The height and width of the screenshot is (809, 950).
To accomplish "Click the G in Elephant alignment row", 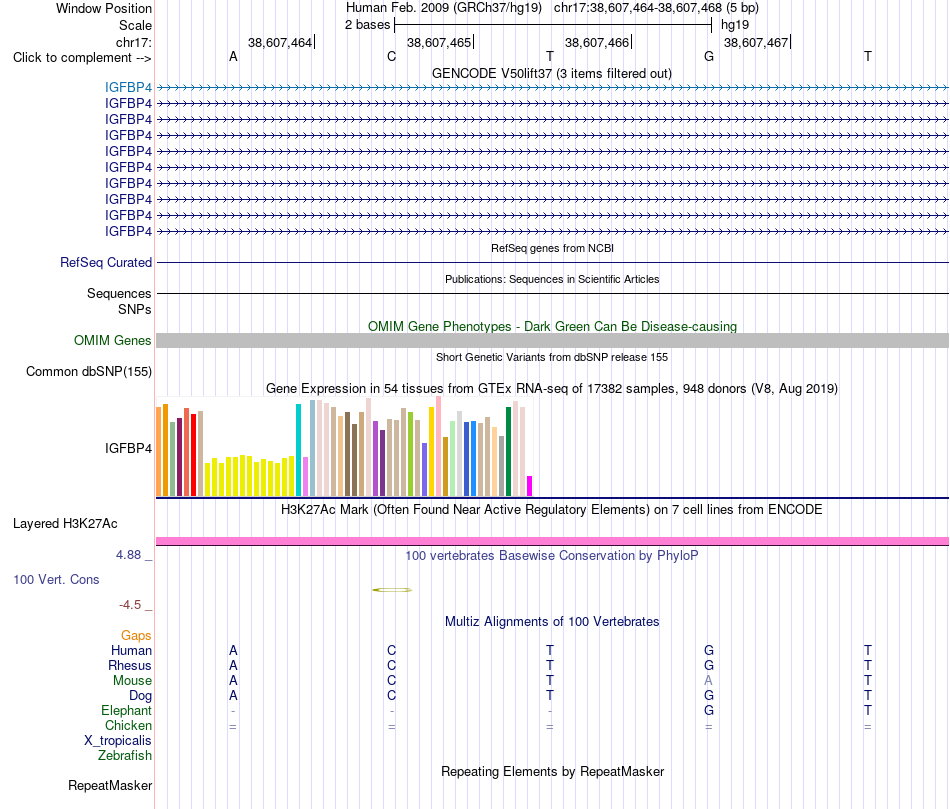I will (x=709, y=710).
